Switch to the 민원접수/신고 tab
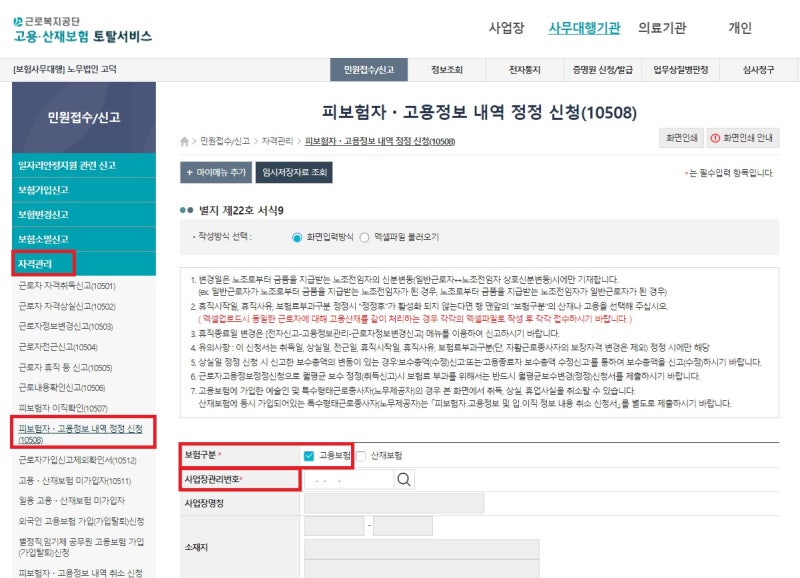This screenshot has width=800, height=578. pos(369,70)
